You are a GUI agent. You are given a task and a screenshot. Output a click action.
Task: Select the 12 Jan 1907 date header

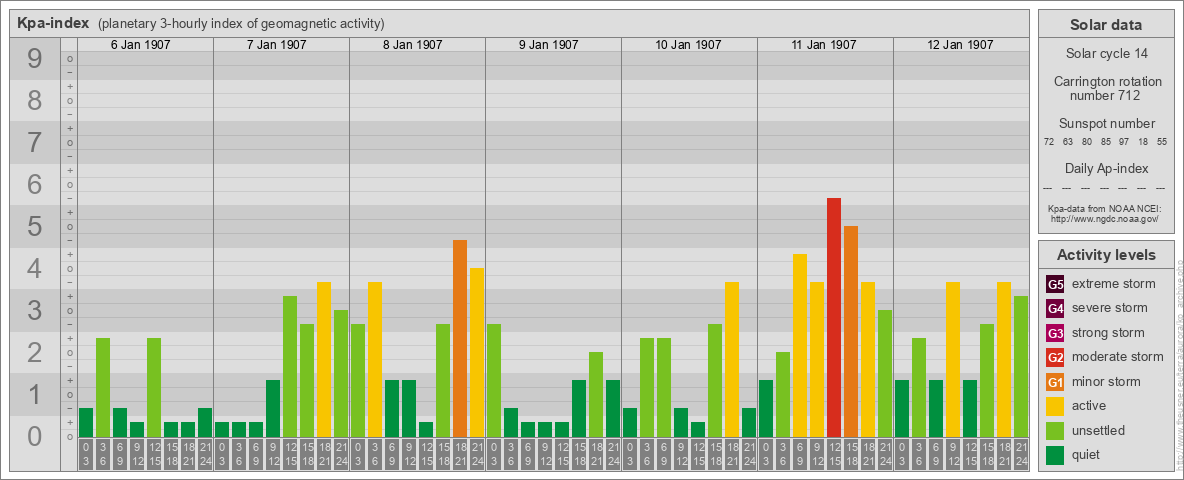[960, 45]
